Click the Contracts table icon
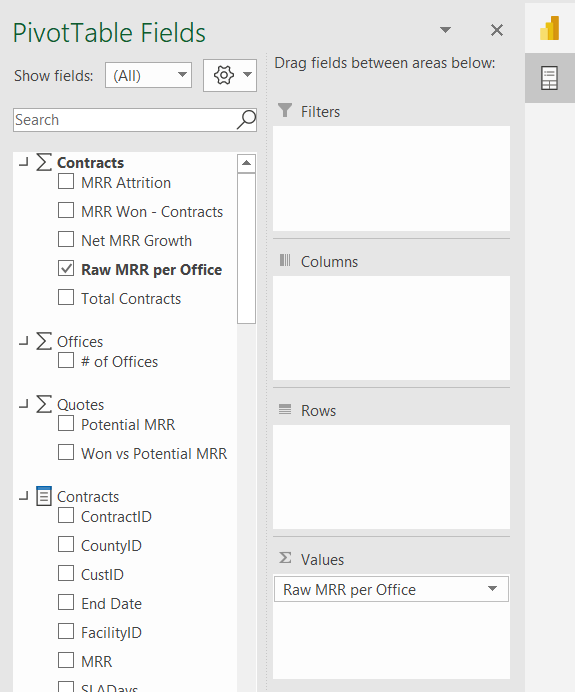 (x=44, y=496)
